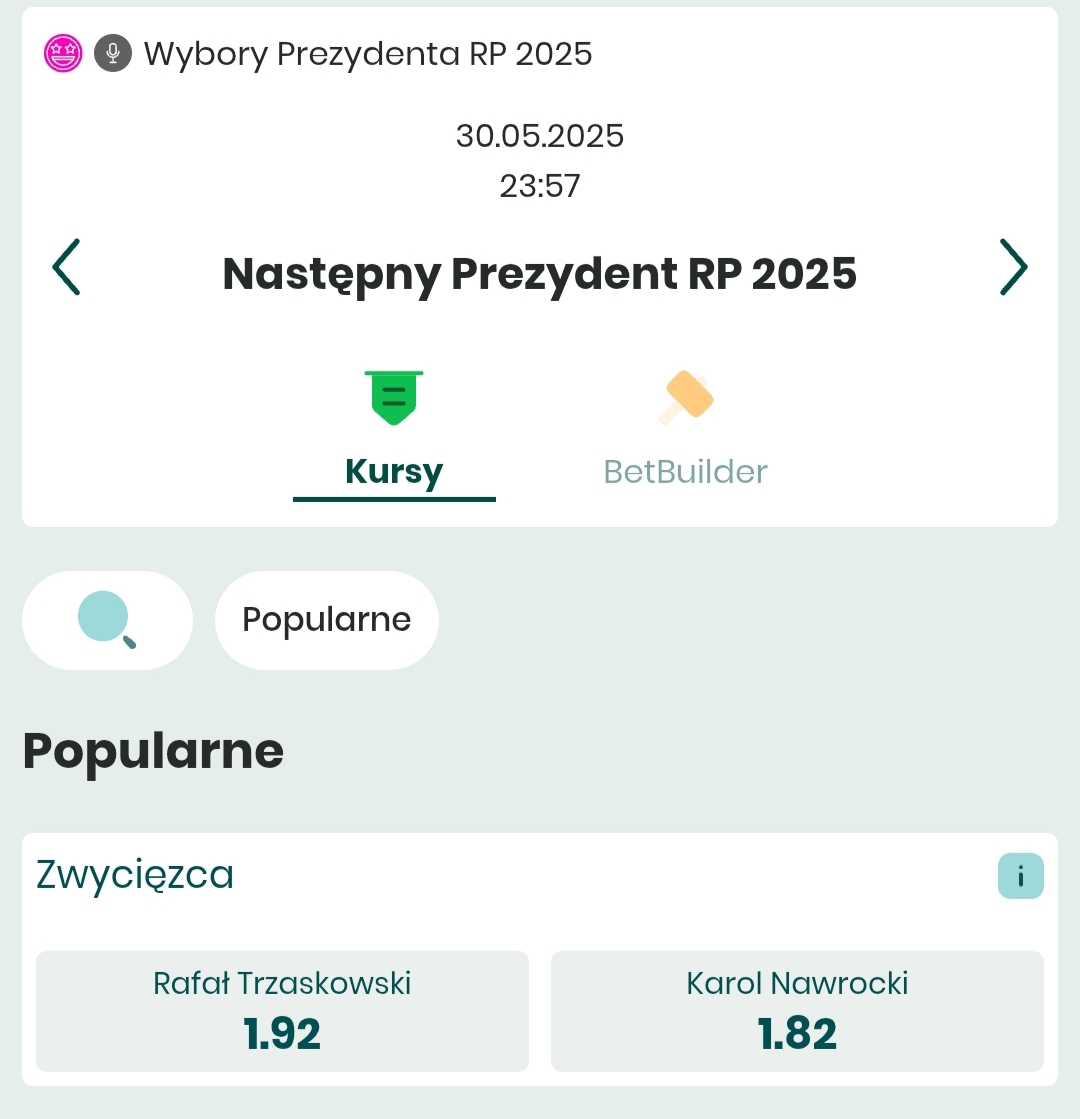This screenshot has height=1119, width=1080.
Task: Click the green Kursy odds icon
Action: (394, 397)
